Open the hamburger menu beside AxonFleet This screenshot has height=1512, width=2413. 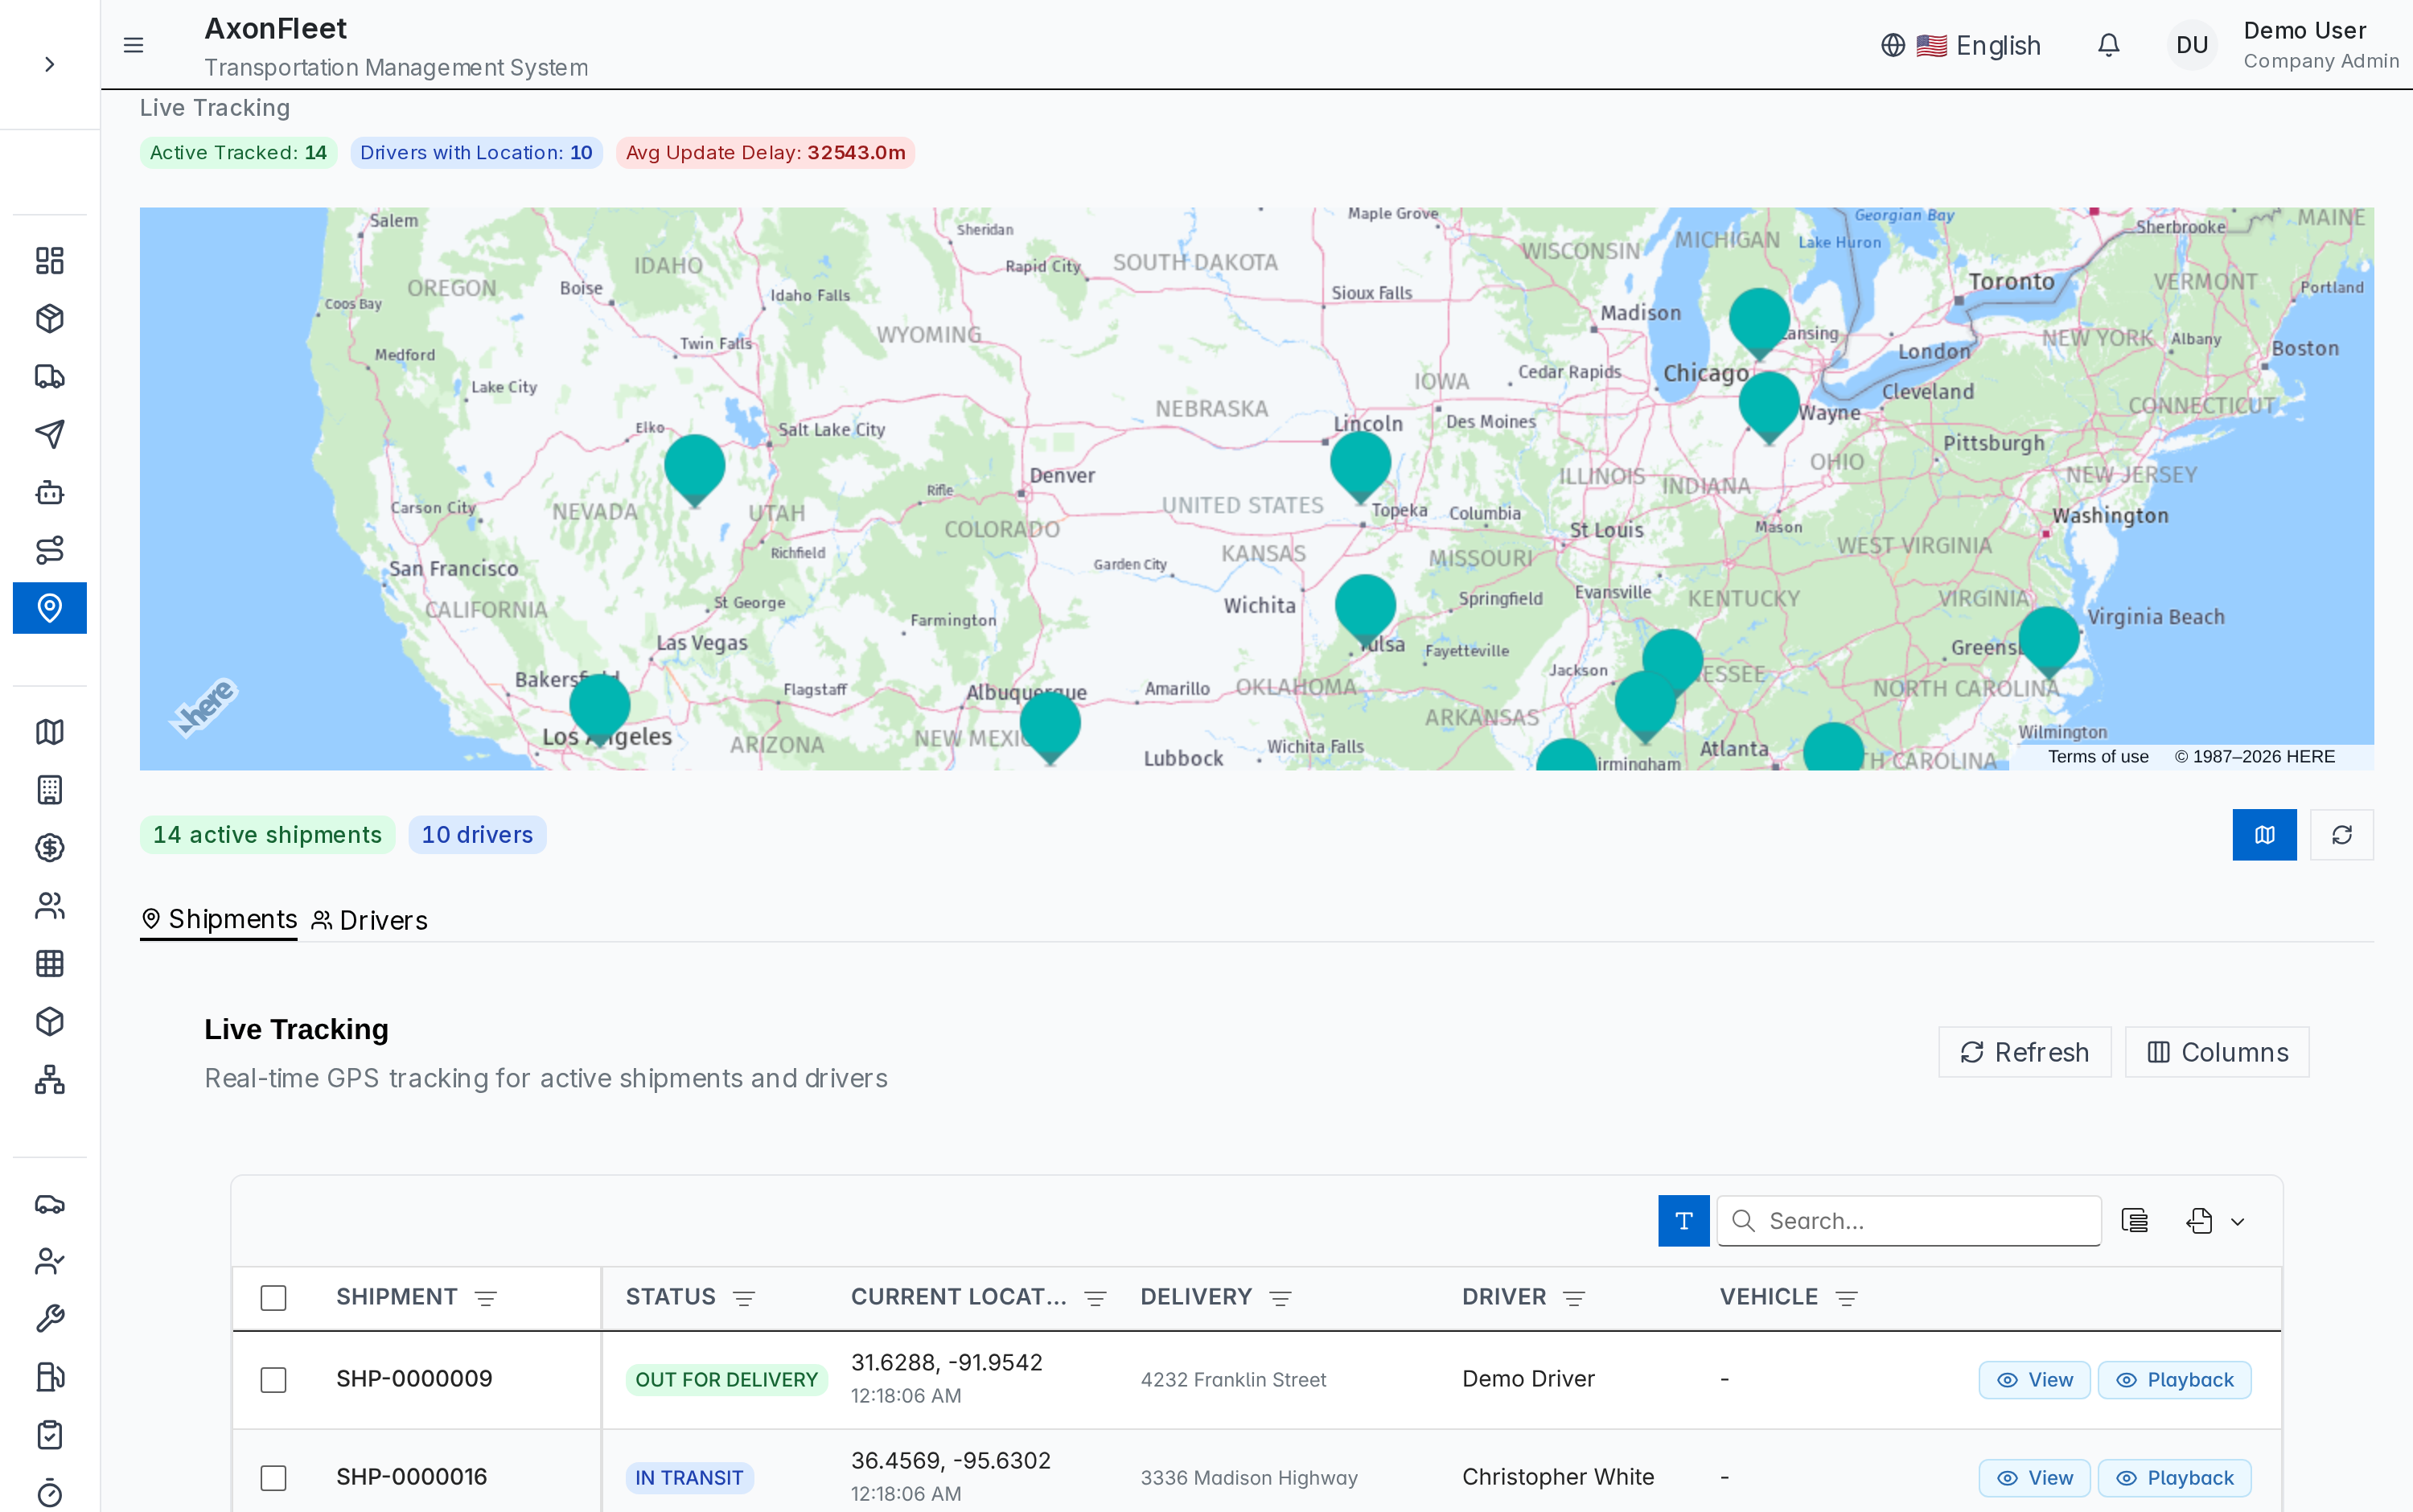pos(133,45)
